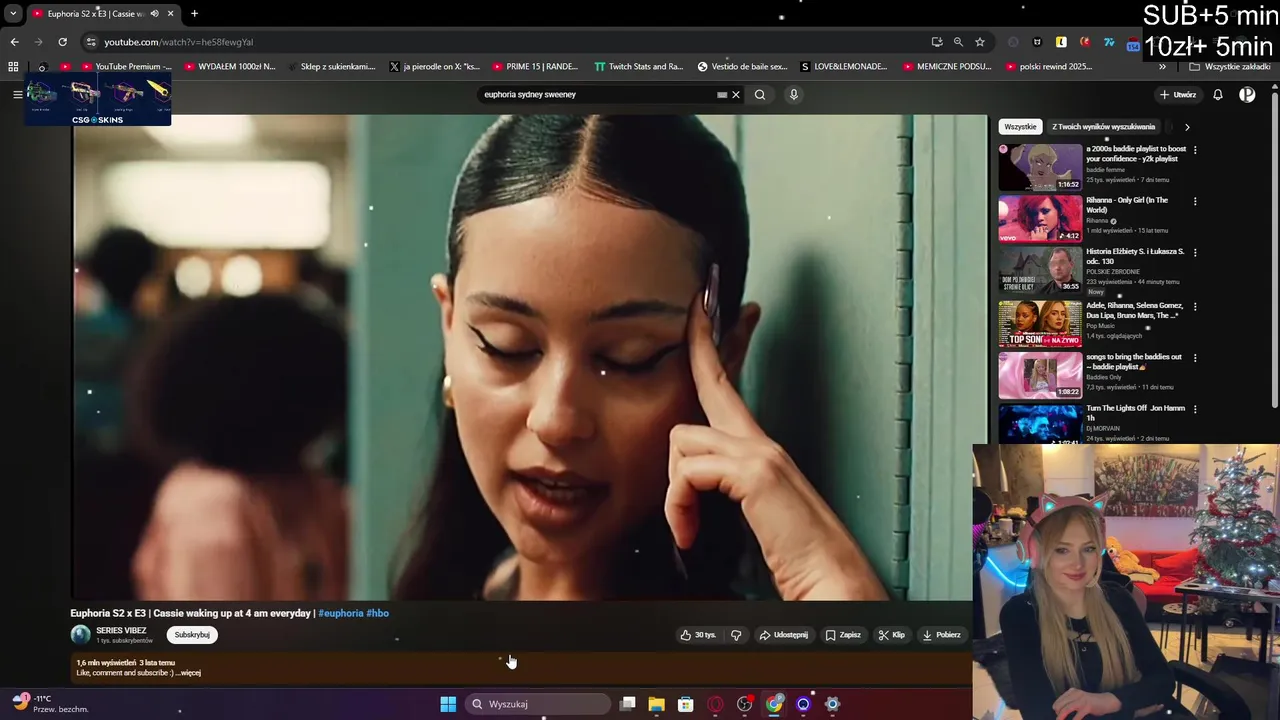Download the video with Pobierz
1280x720 pixels.
(941, 635)
